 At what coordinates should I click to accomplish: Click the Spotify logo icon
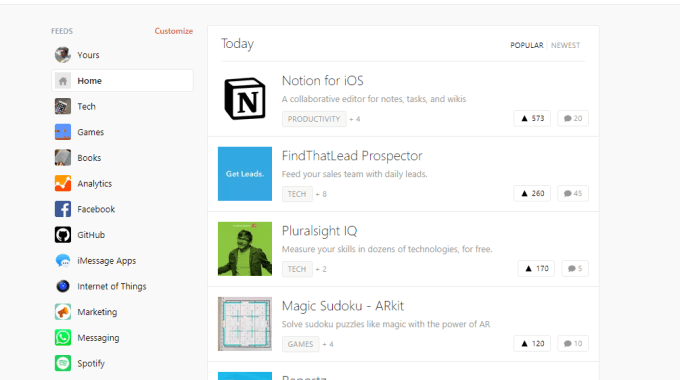[x=63, y=364]
